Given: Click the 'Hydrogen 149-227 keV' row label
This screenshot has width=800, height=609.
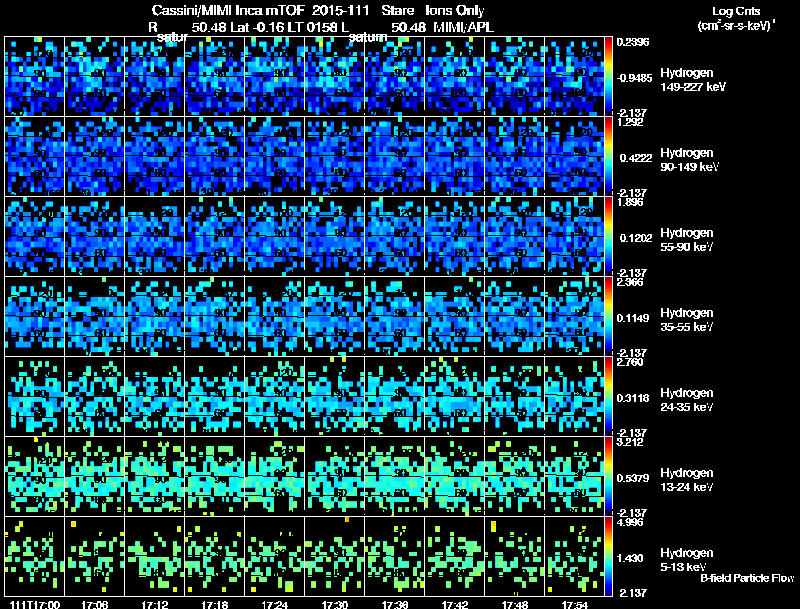Looking at the screenshot, I should pos(693,80).
